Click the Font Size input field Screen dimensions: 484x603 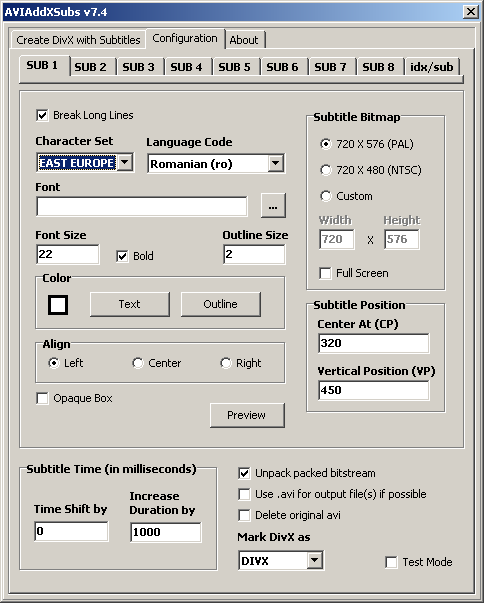[68, 254]
